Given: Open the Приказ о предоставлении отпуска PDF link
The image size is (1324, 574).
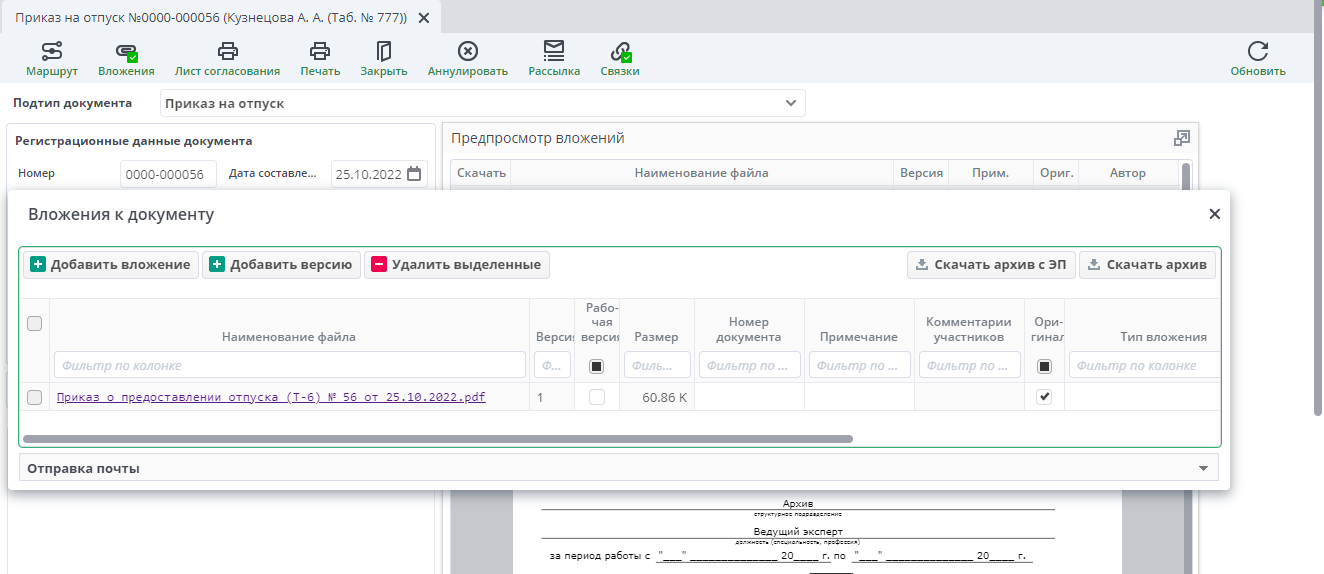Looking at the screenshot, I should click(x=271, y=397).
